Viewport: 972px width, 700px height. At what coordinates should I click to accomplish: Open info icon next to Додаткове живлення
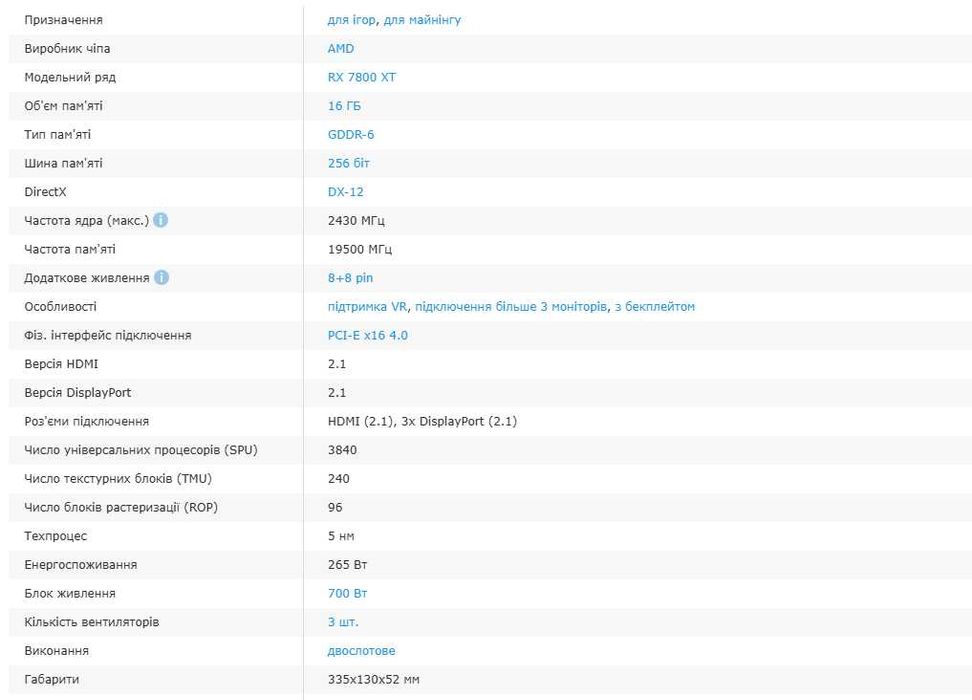pos(161,278)
